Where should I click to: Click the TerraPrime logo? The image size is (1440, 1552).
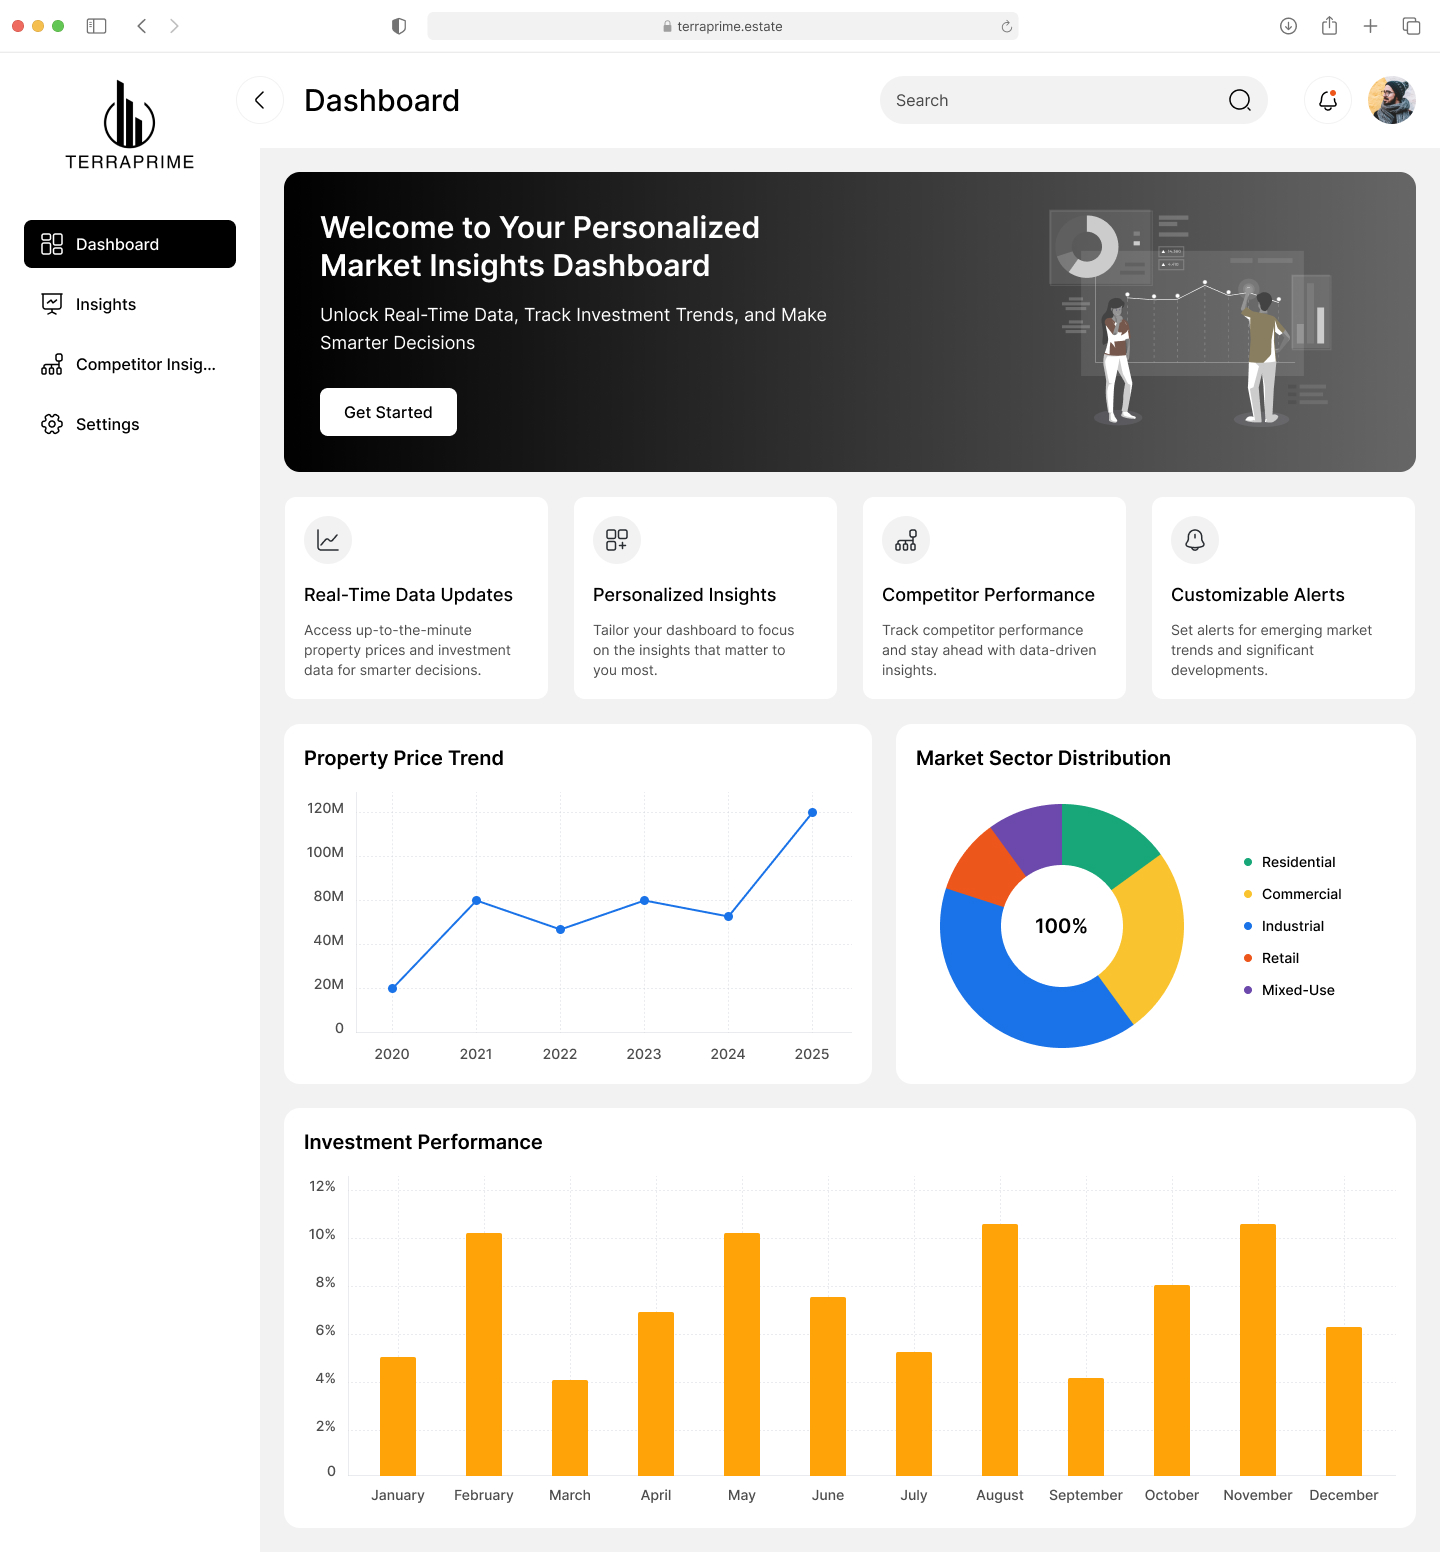pyautogui.click(x=130, y=125)
